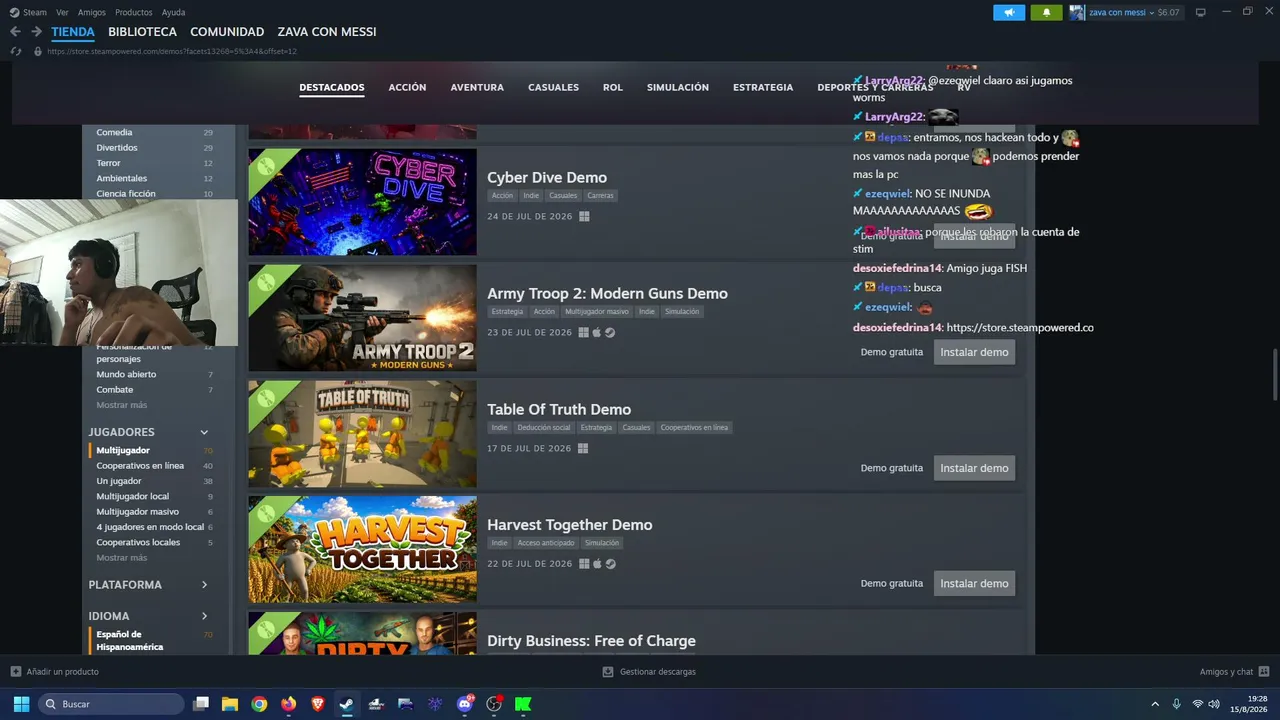Expand the IDIOMA filter section
1280x720 pixels.
[x=204, y=616]
